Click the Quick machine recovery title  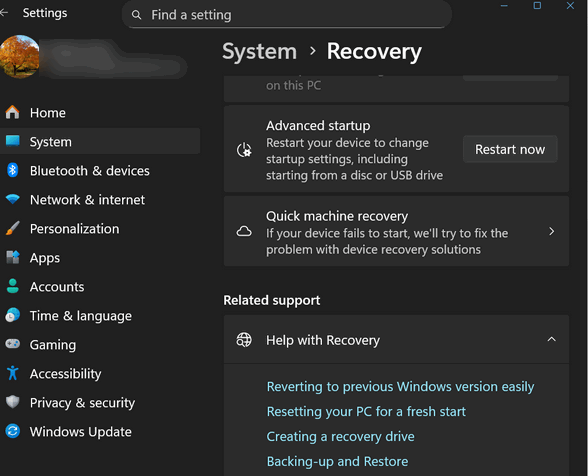tap(337, 216)
